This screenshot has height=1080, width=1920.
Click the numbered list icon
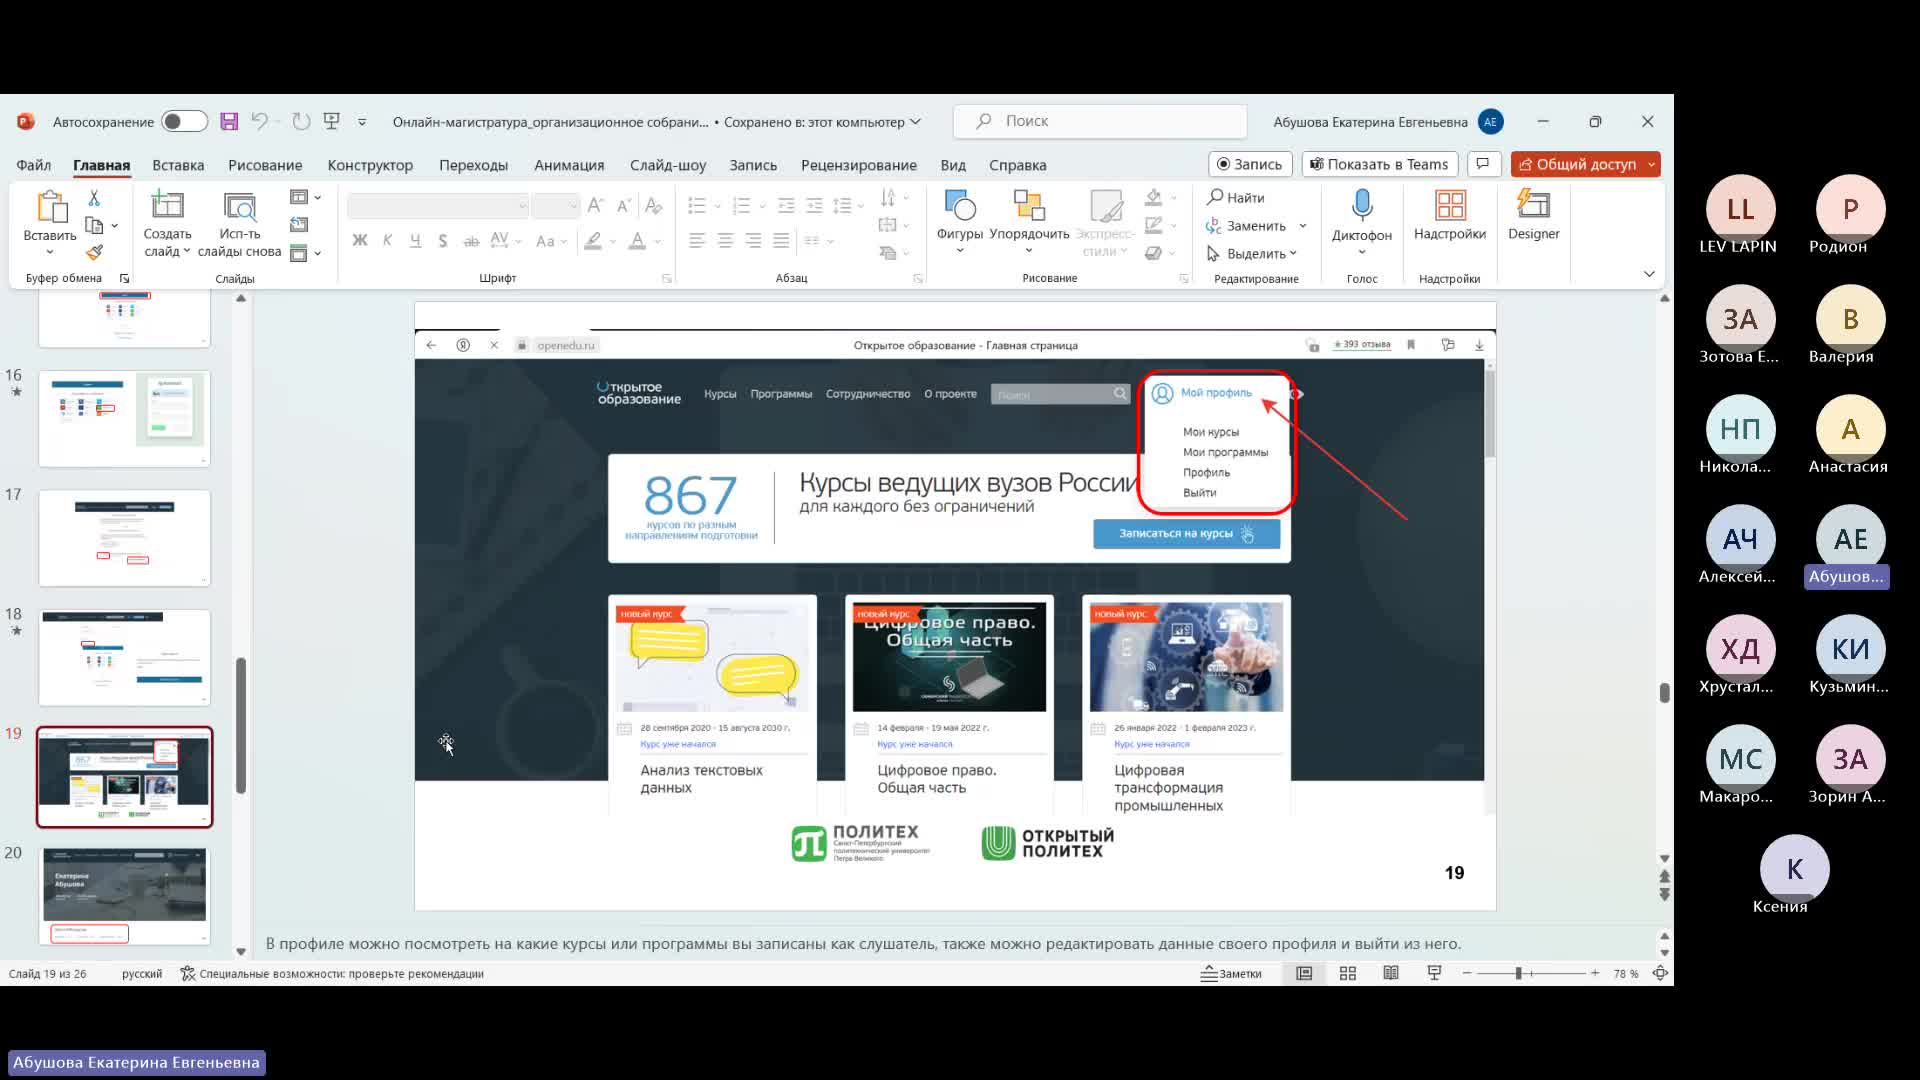[741, 205]
